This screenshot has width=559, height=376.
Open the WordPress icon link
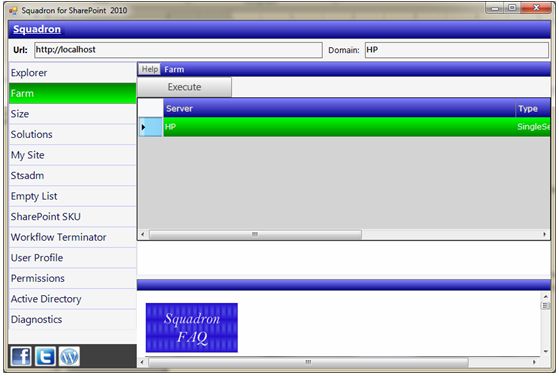[69, 356]
